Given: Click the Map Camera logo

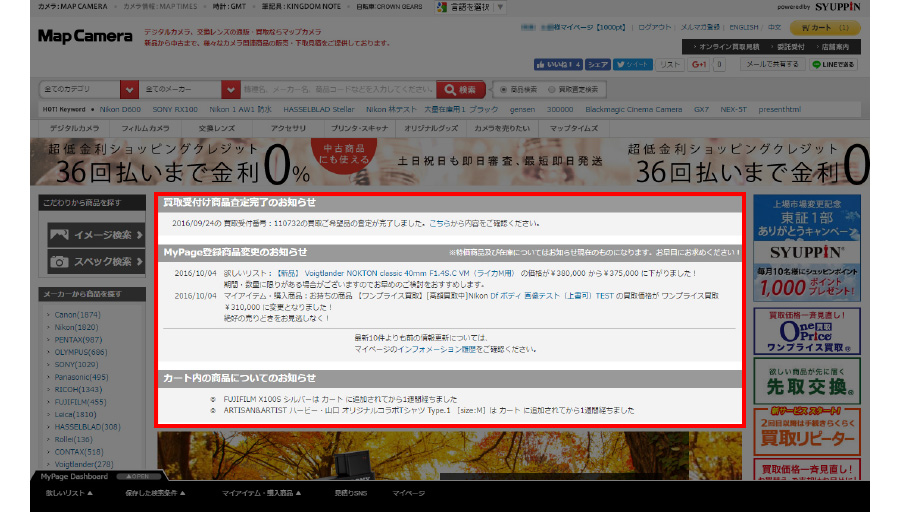Looking at the screenshot, I should coord(85,36).
